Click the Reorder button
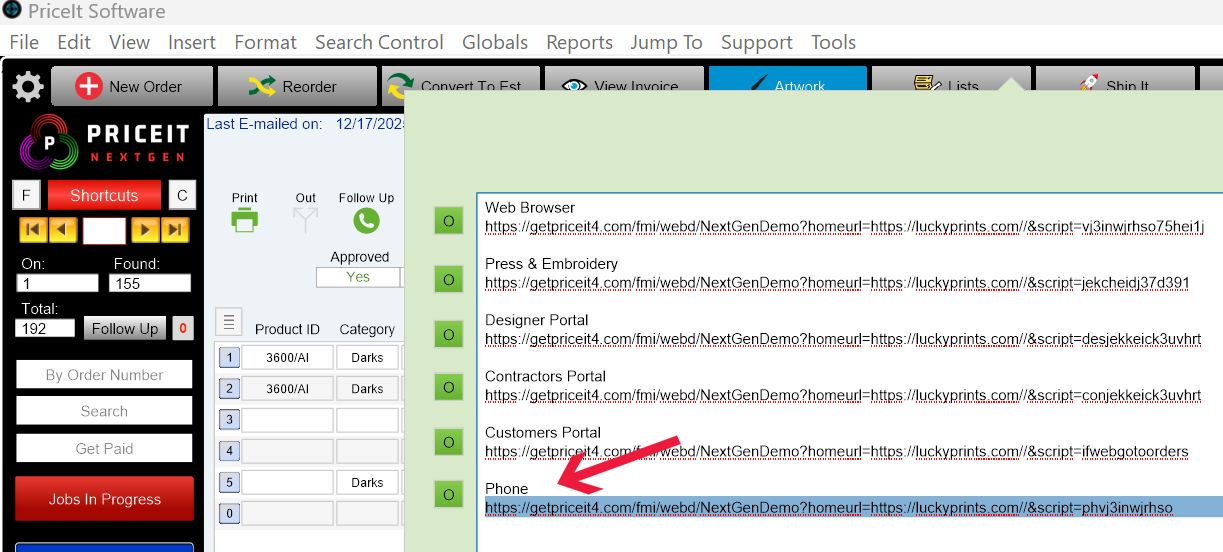The height and width of the screenshot is (552, 1223). (x=297, y=87)
